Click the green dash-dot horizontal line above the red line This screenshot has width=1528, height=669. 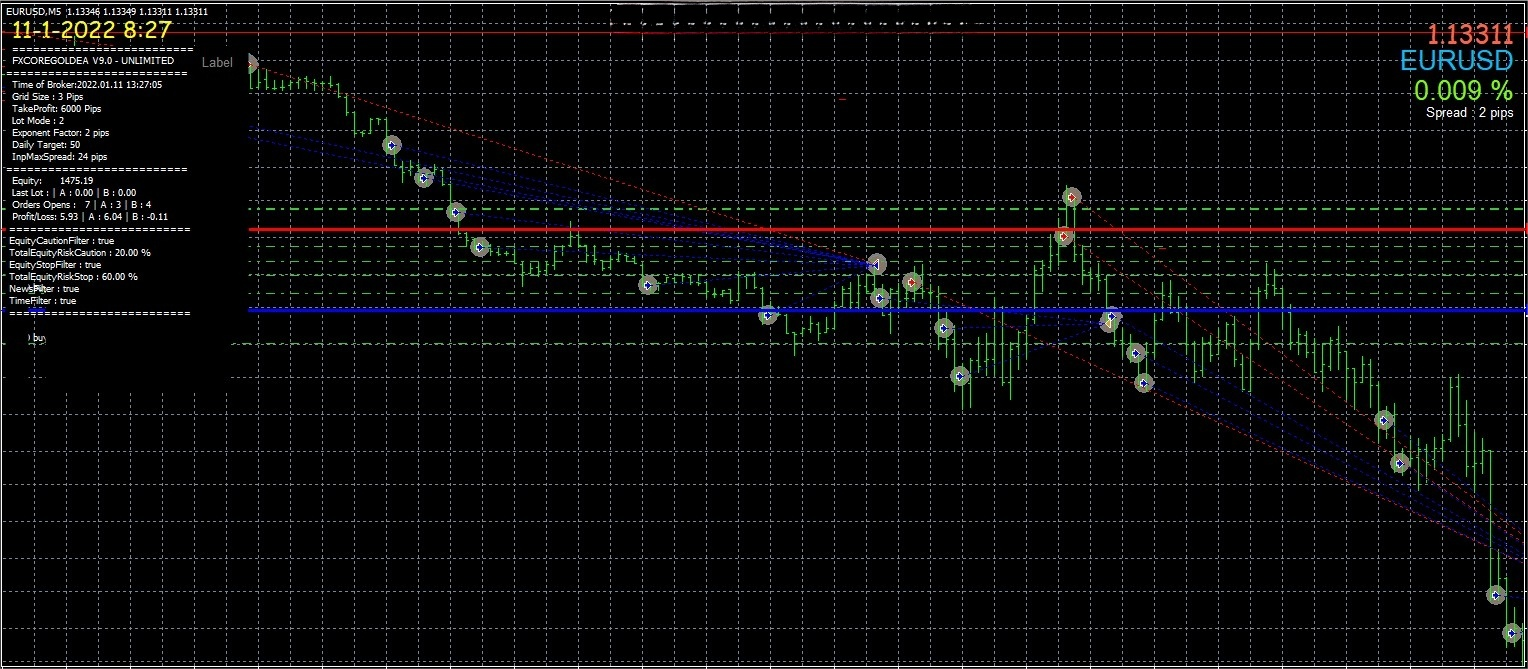[700, 209]
